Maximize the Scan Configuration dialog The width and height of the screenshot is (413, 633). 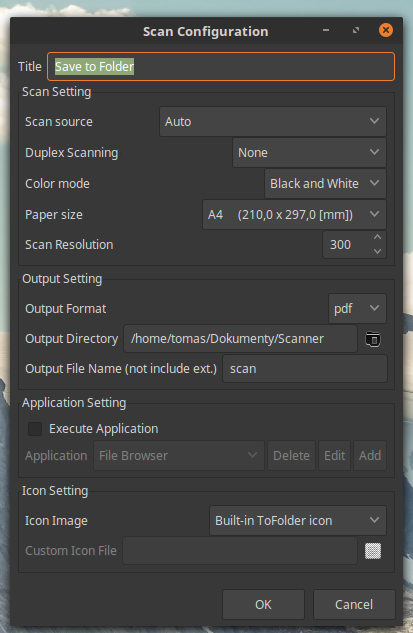coord(356,30)
